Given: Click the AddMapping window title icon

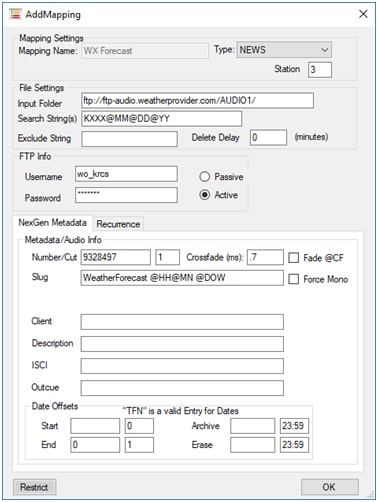Looking at the screenshot, I should point(15,14).
